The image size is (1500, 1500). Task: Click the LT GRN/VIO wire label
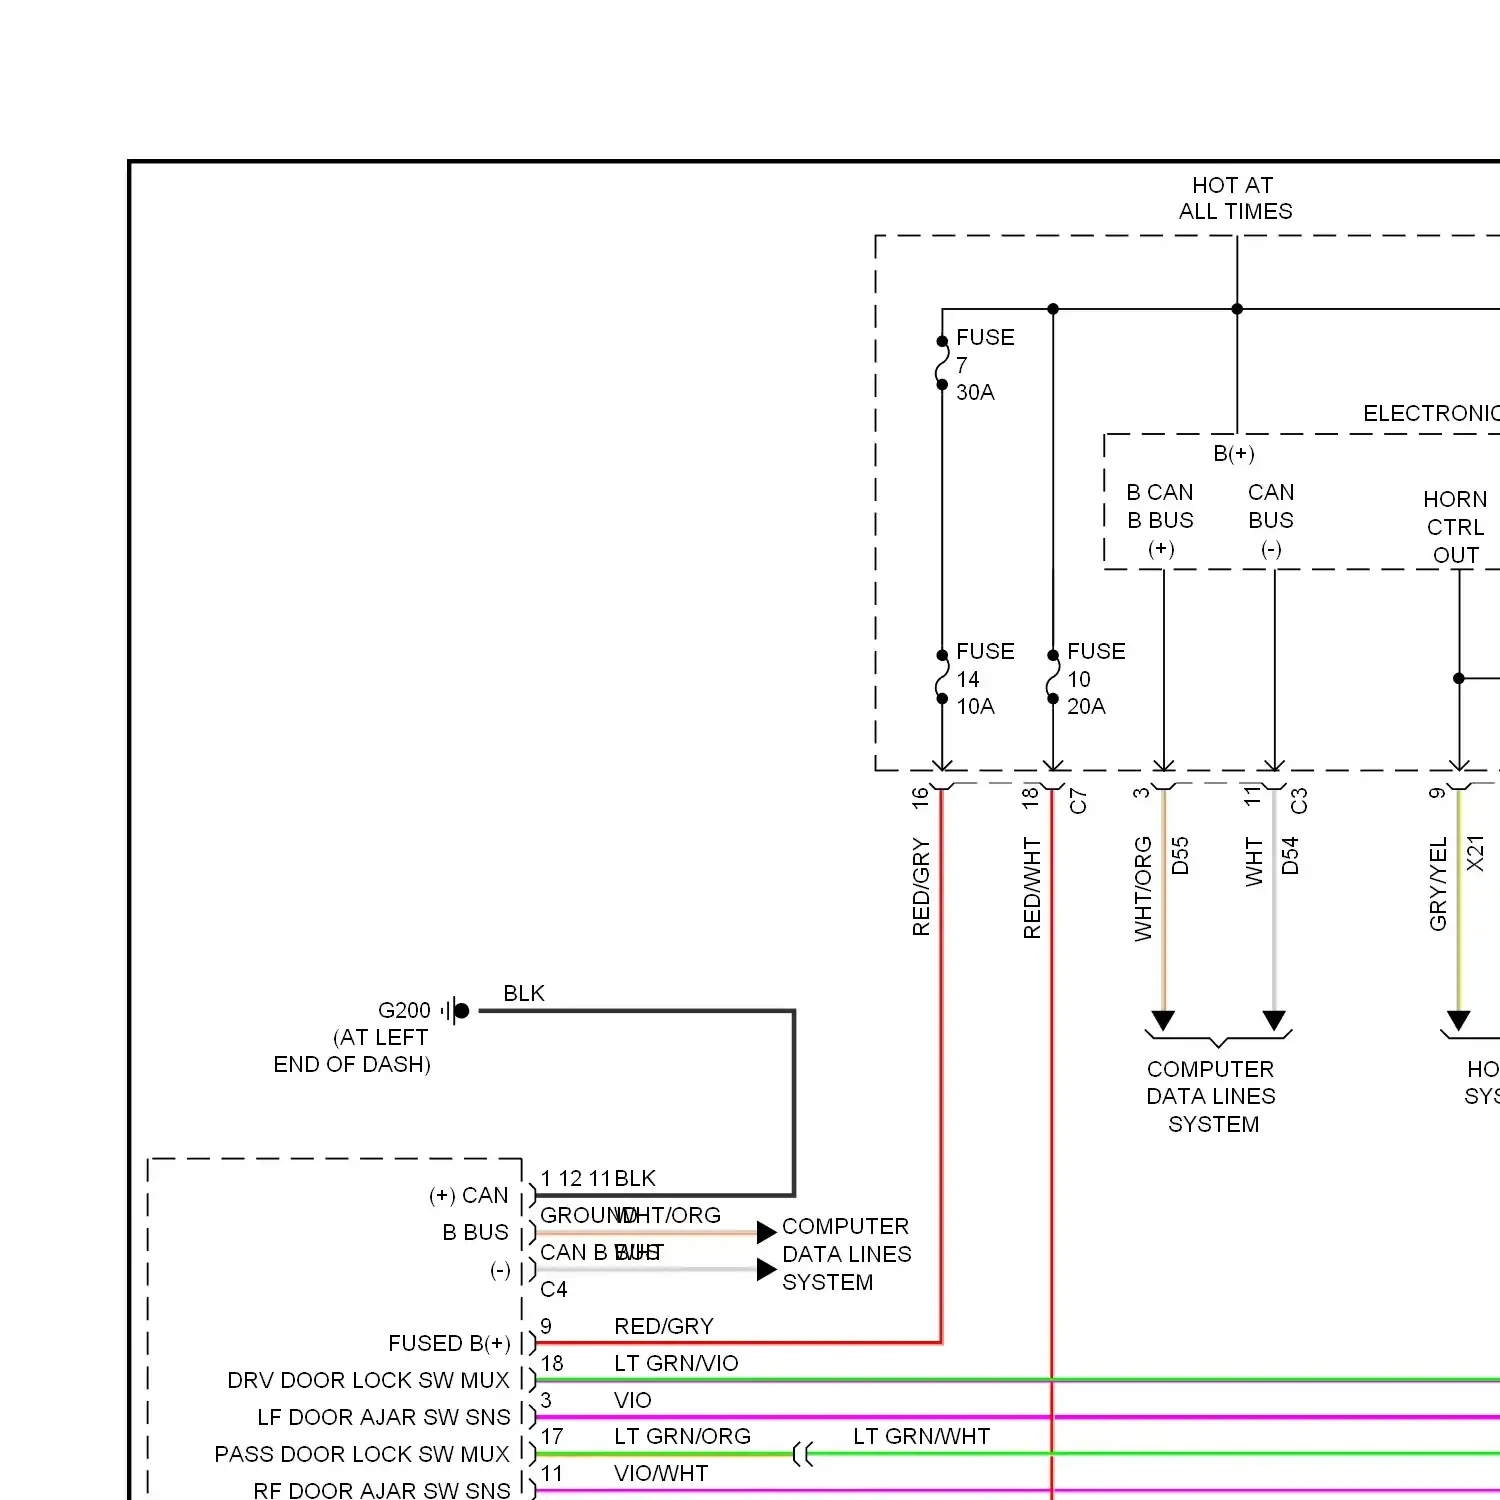[676, 1363]
